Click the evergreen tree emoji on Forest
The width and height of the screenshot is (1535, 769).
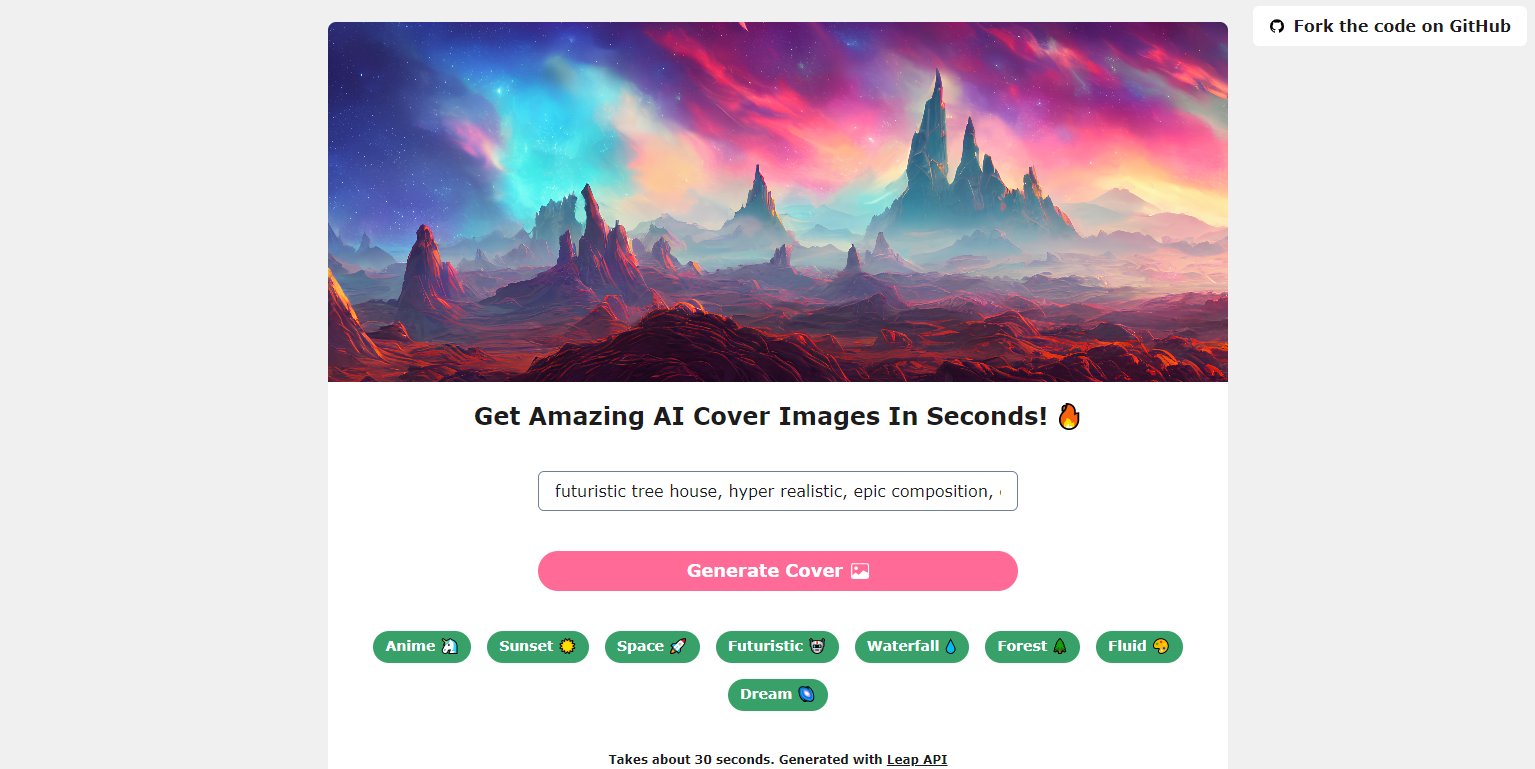tap(1060, 647)
